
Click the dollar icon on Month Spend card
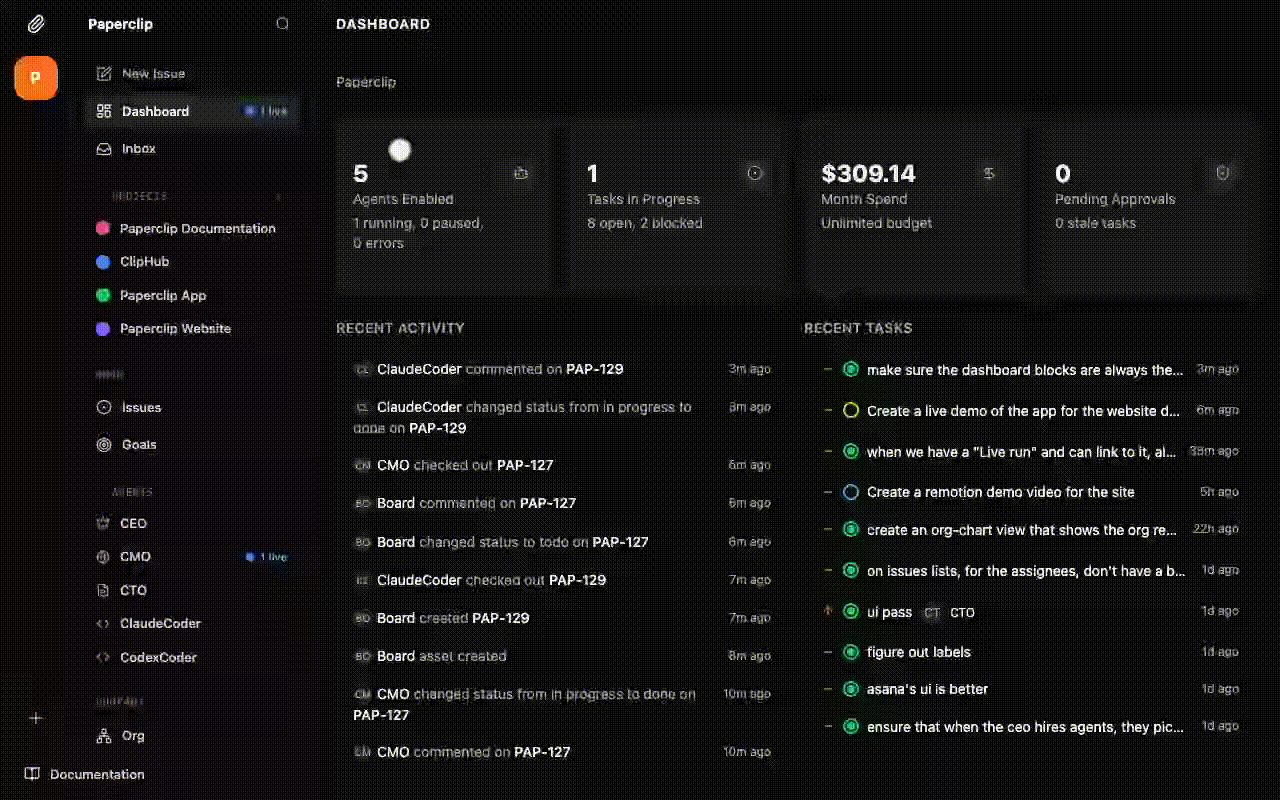[x=989, y=173]
